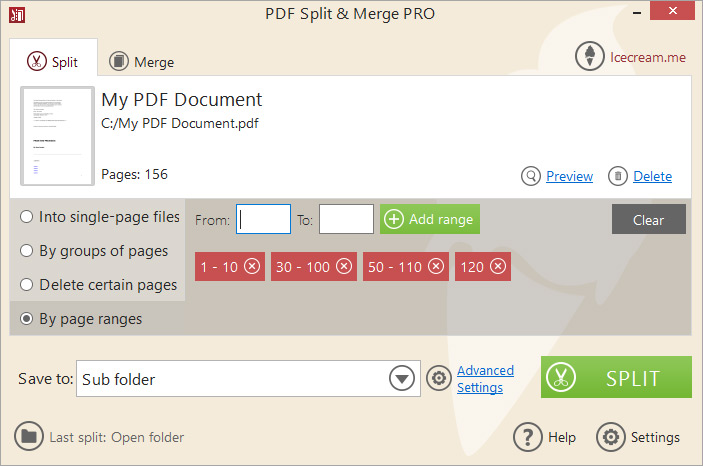Focus the From page number field
Viewport: 703px width, 466px height.
(x=263, y=219)
